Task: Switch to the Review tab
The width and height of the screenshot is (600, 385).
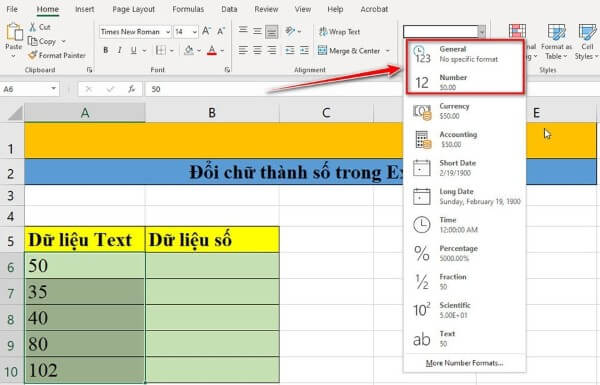Action: point(266,9)
